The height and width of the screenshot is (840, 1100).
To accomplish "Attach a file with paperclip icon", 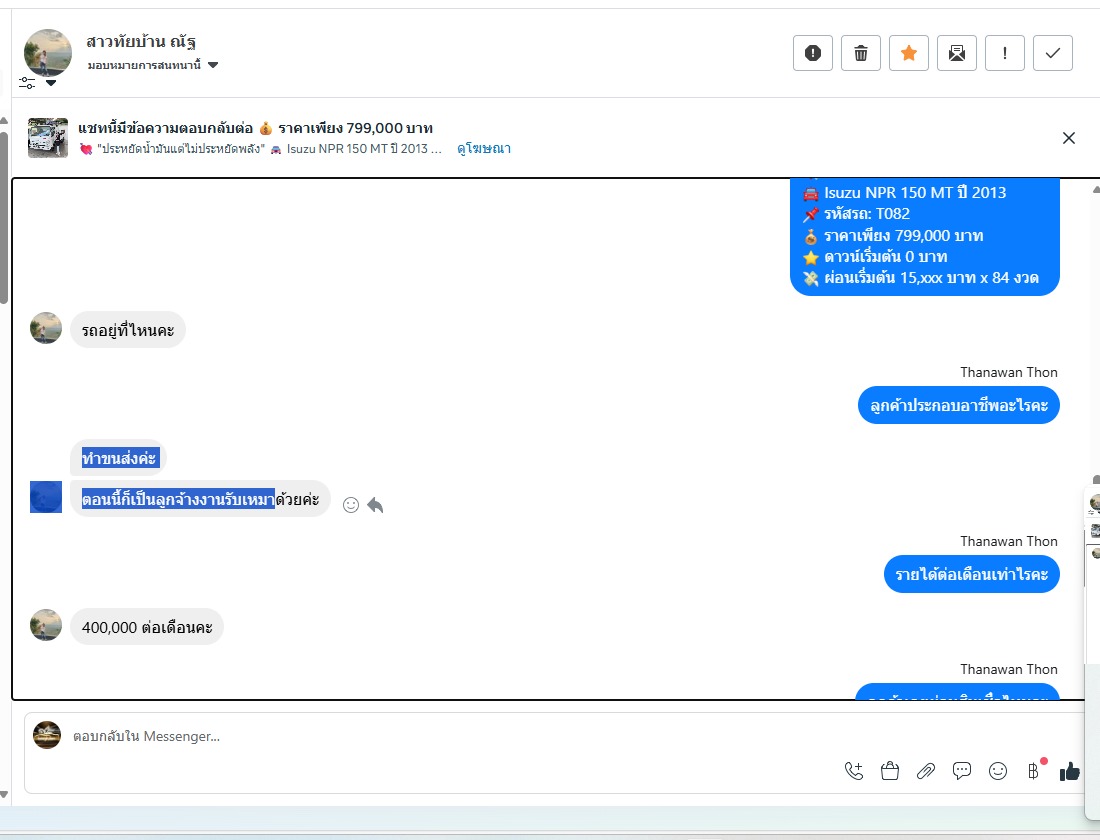I will point(926,771).
